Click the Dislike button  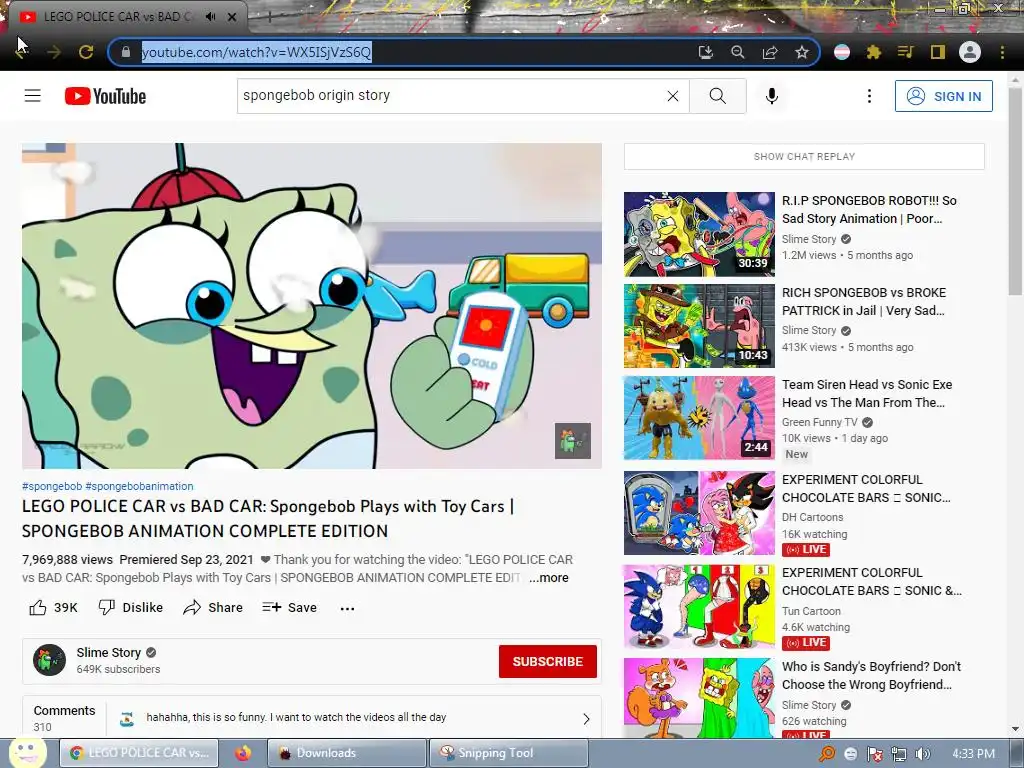click(131, 608)
